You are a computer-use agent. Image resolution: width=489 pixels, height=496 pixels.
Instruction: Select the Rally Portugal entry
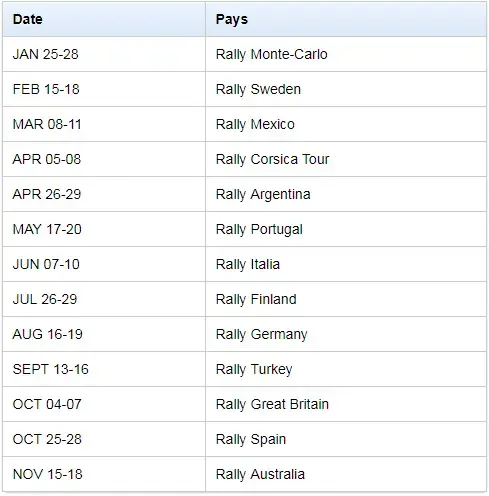pos(346,229)
